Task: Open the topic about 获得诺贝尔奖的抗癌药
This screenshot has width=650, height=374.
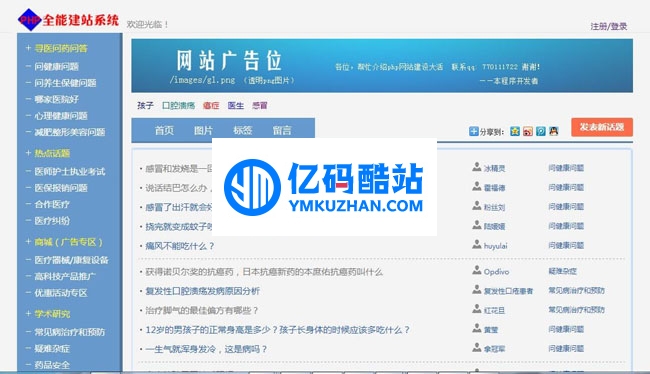Action: click(264, 272)
